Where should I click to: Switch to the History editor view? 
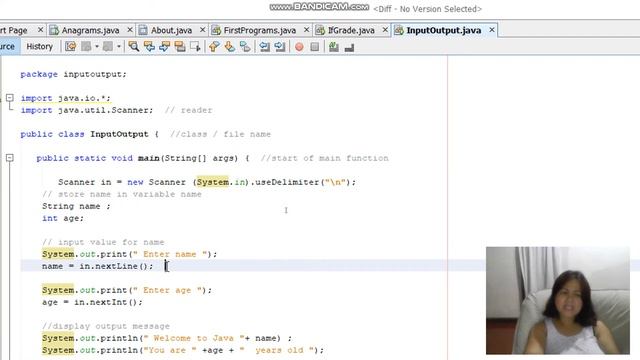tap(40, 47)
